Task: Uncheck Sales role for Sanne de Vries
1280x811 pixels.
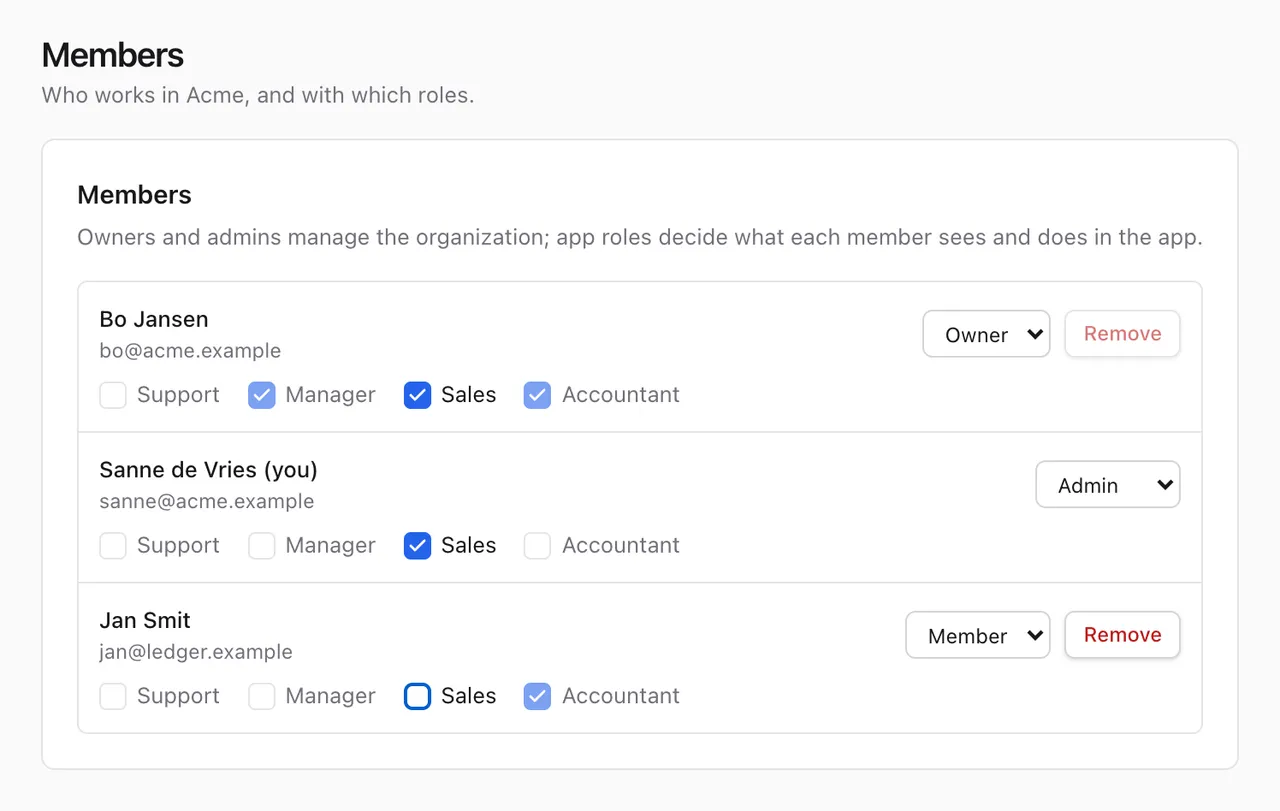Action: [417, 546]
